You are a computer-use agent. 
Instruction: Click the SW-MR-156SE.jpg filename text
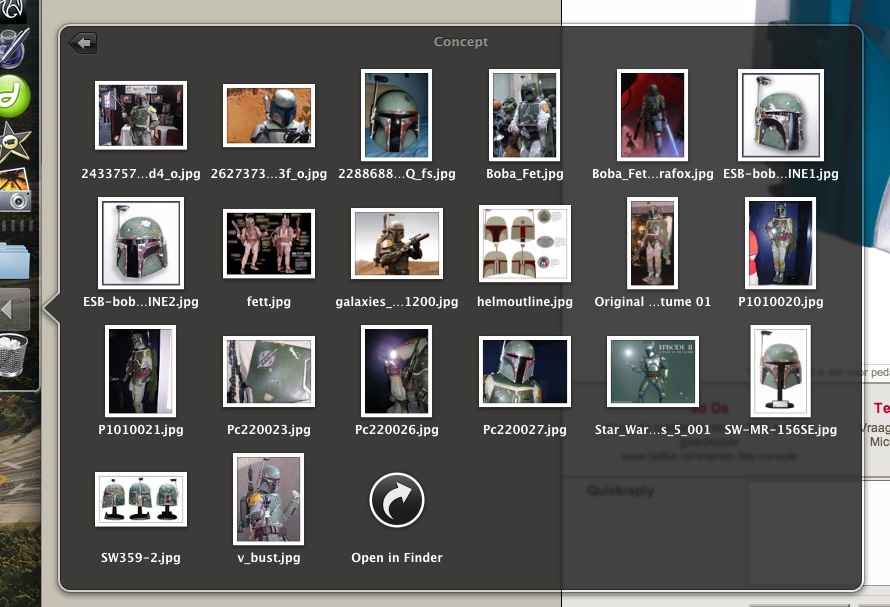tap(780, 430)
